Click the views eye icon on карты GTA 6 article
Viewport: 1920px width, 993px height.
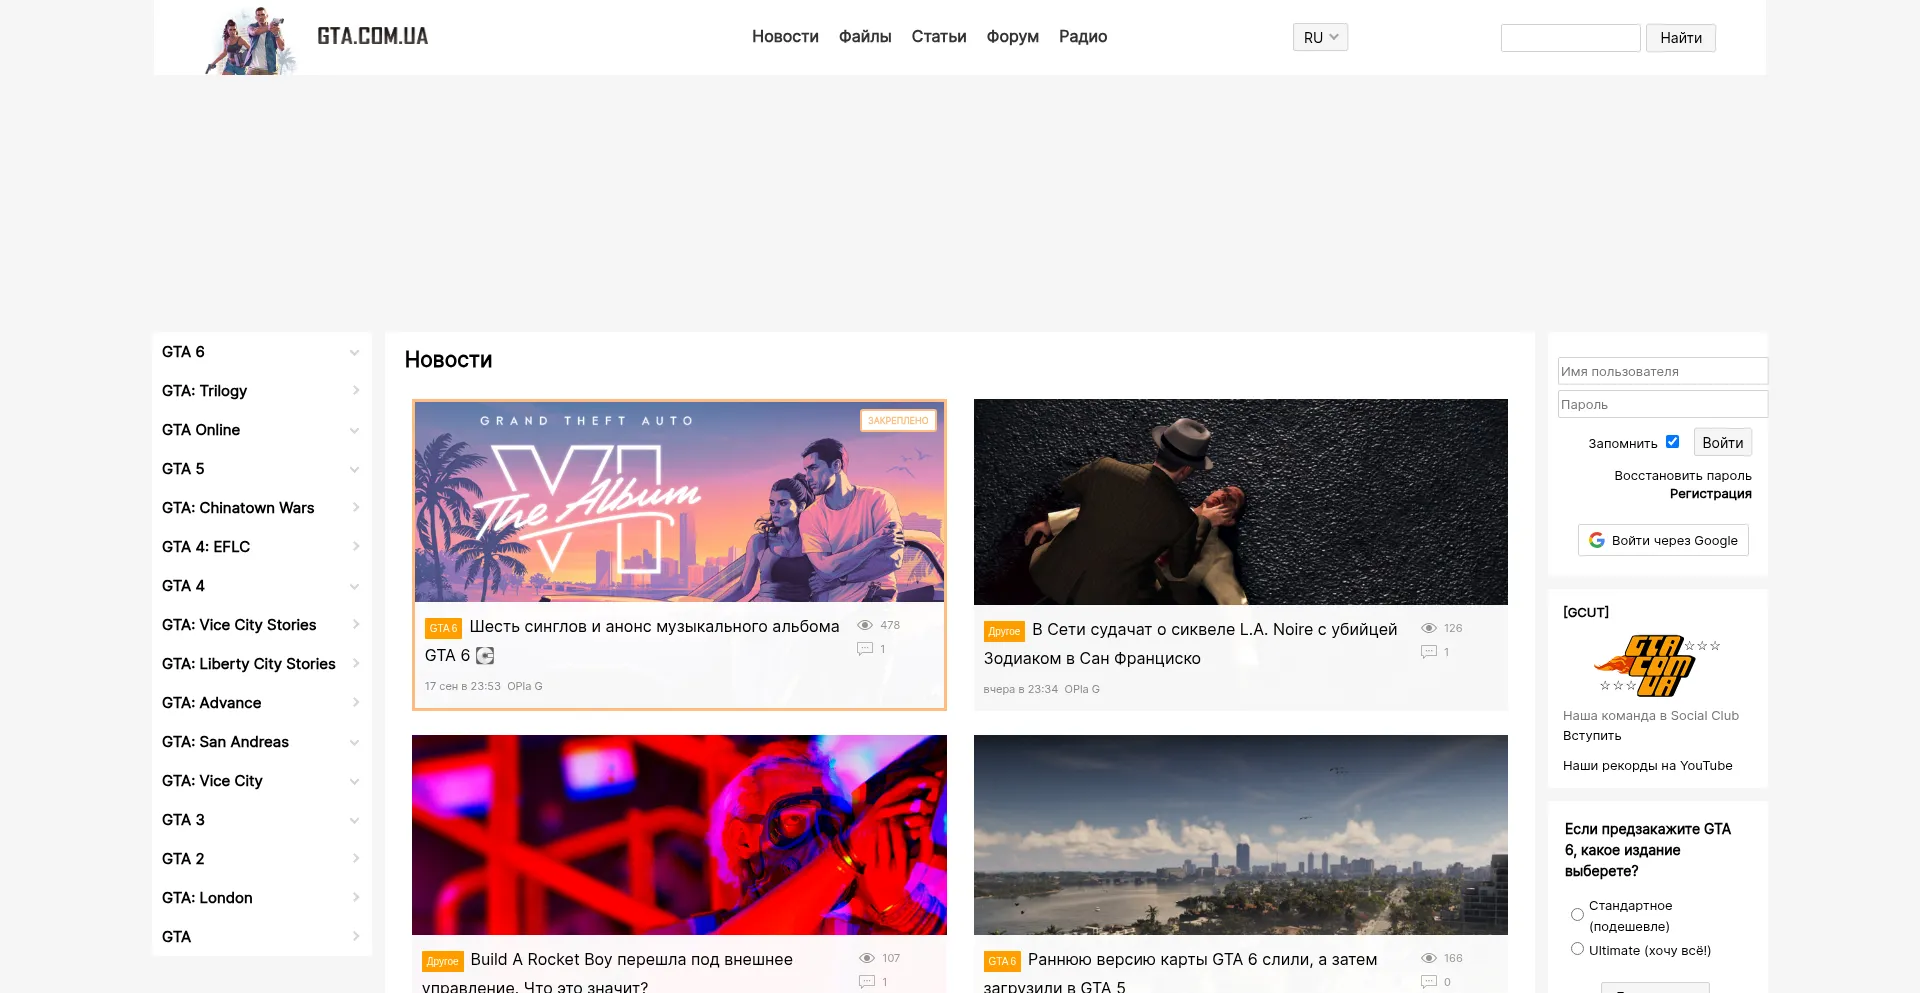(x=1429, y=958)
